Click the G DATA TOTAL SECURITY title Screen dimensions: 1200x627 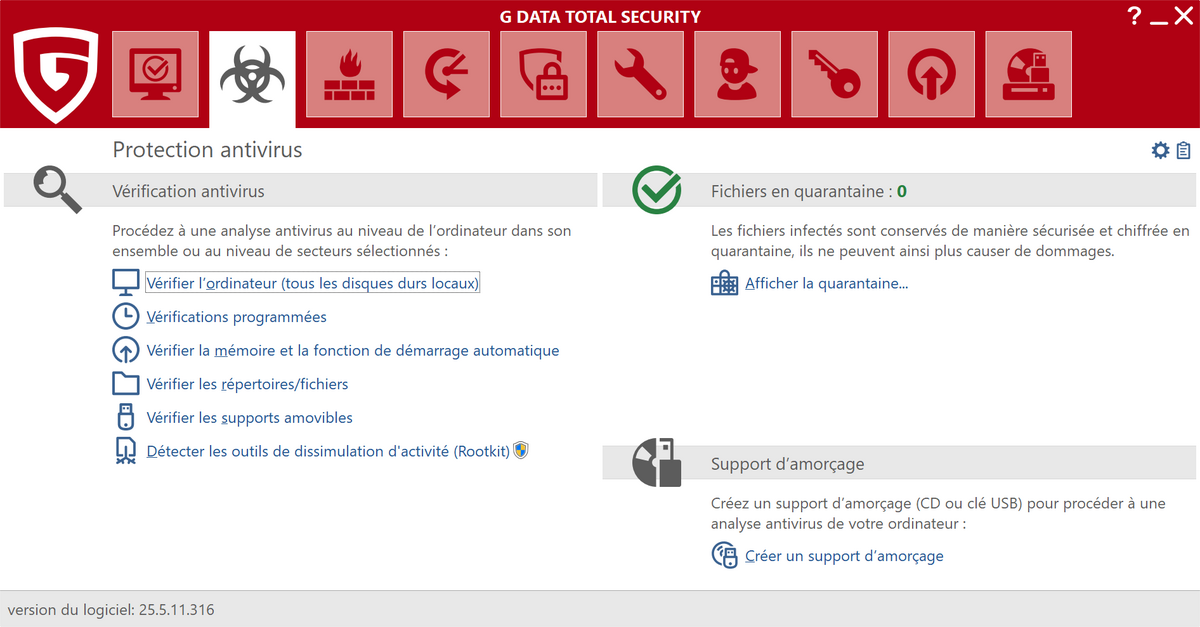(x=600, y=16)
